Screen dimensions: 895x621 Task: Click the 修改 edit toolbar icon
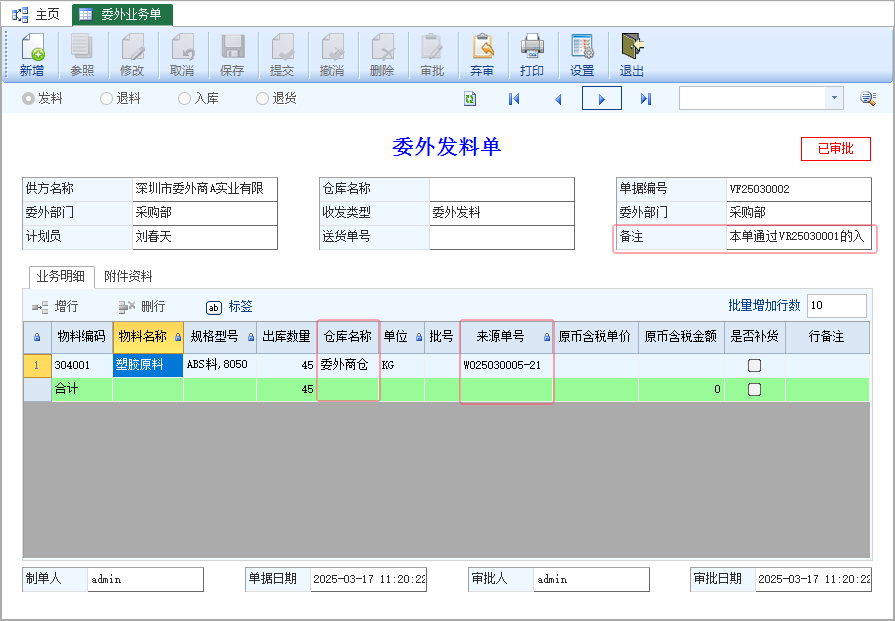[x=132, y=47]
